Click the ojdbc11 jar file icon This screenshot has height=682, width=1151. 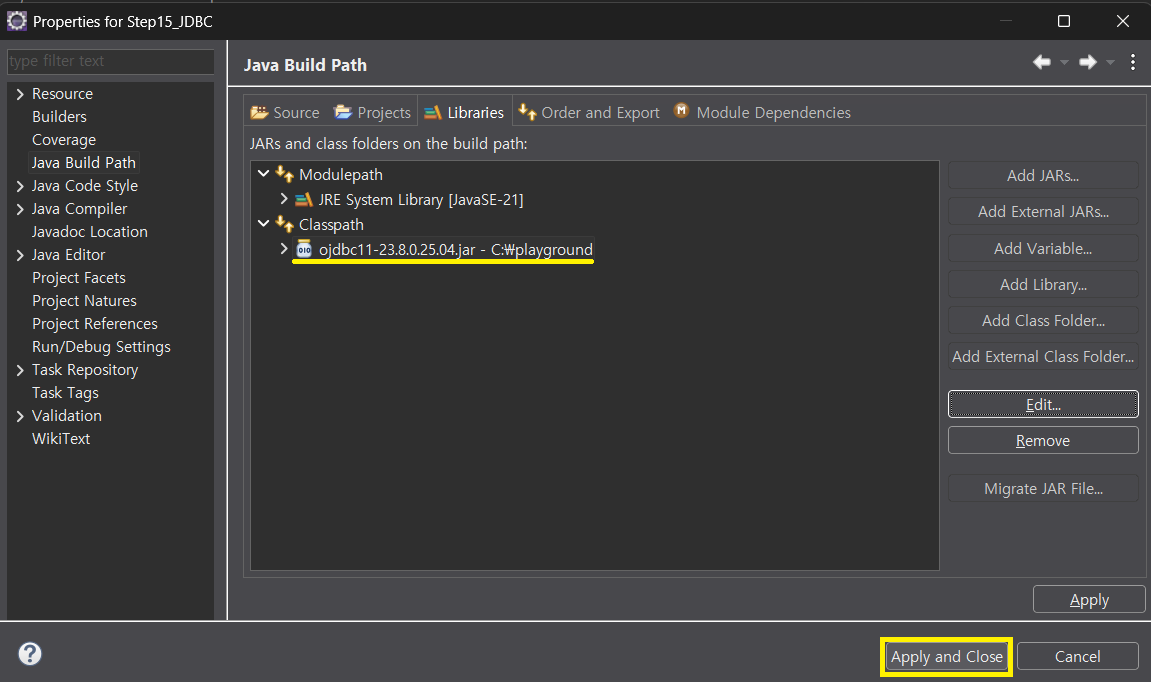coord(304,250)
